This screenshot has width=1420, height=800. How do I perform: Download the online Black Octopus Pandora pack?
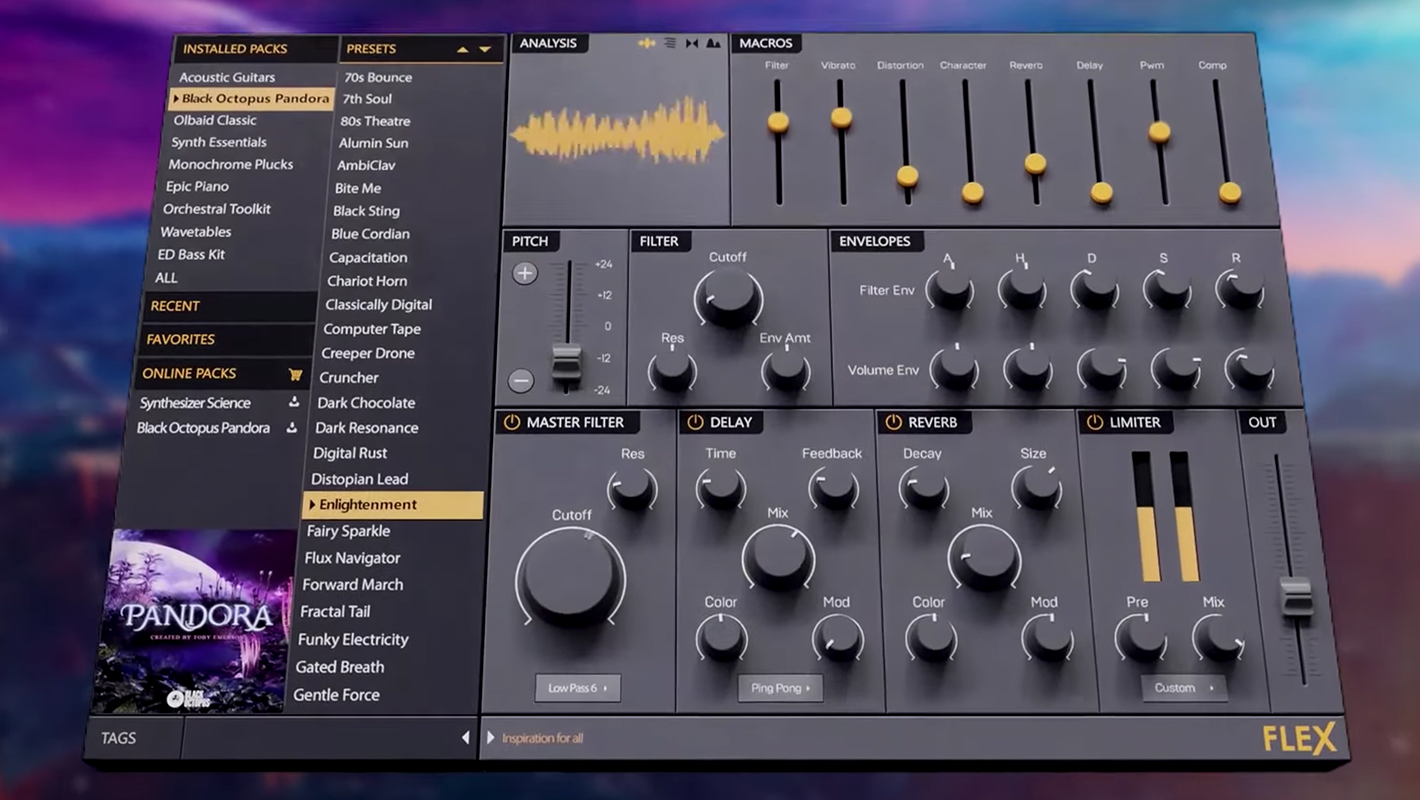[x=291, y=428]
